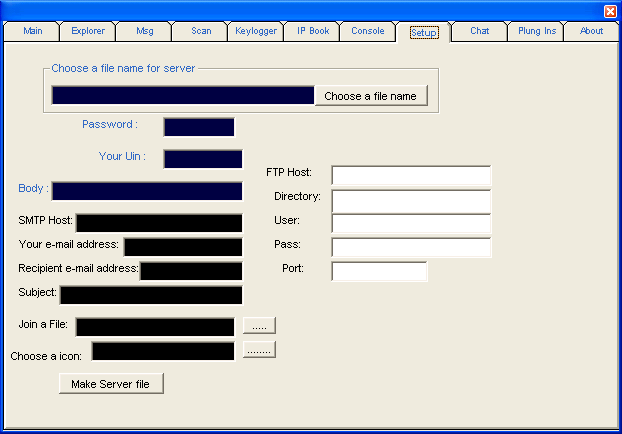Switch to the Main tab
This screenshot has width=622, height=434.
click(33, 31)
